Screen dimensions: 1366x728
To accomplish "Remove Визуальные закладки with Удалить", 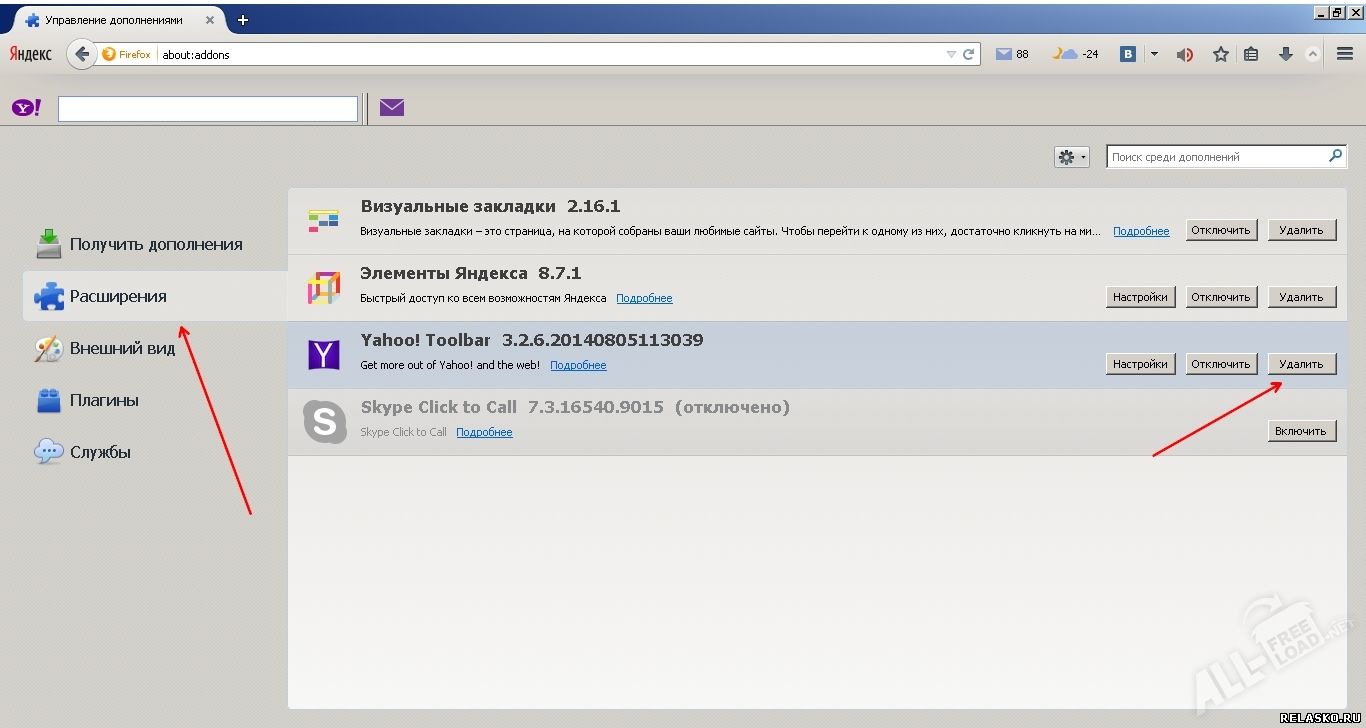I will coord(1301,230).
